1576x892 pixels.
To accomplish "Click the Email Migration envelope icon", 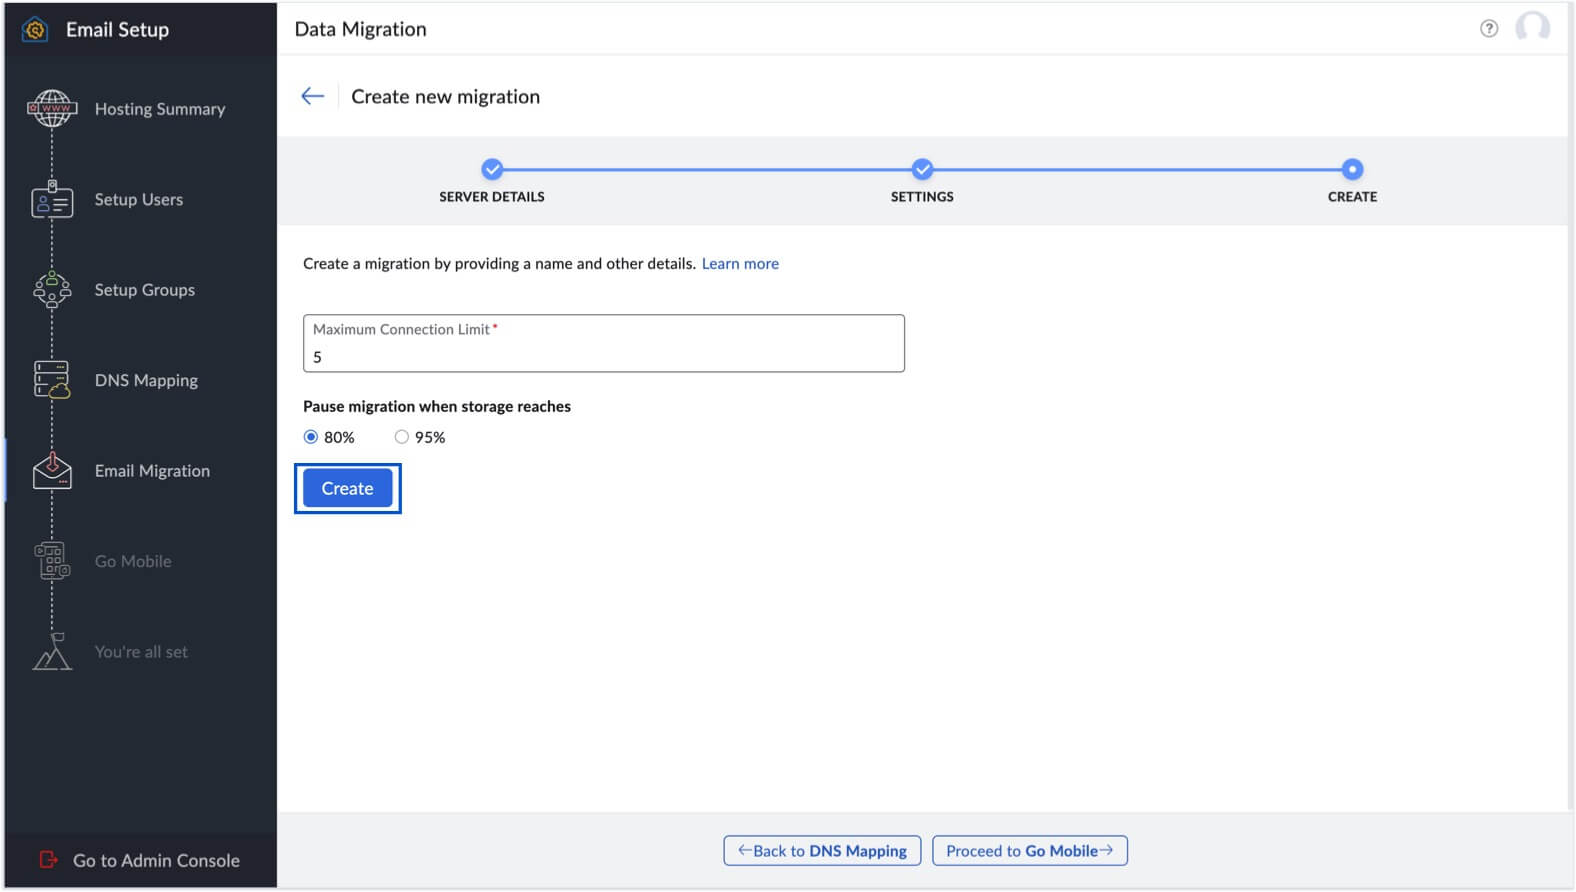I will click(52, 471).
